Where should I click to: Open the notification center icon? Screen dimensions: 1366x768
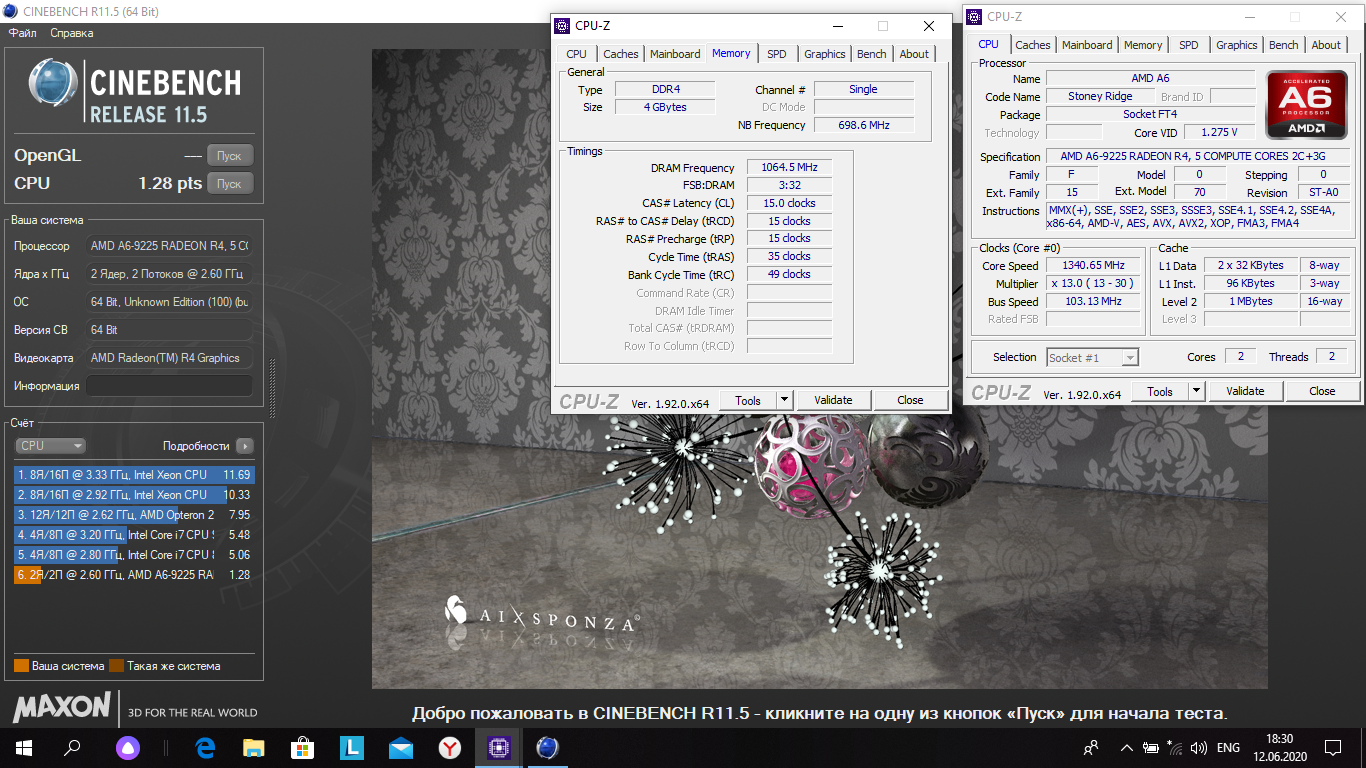[1333, 747]
